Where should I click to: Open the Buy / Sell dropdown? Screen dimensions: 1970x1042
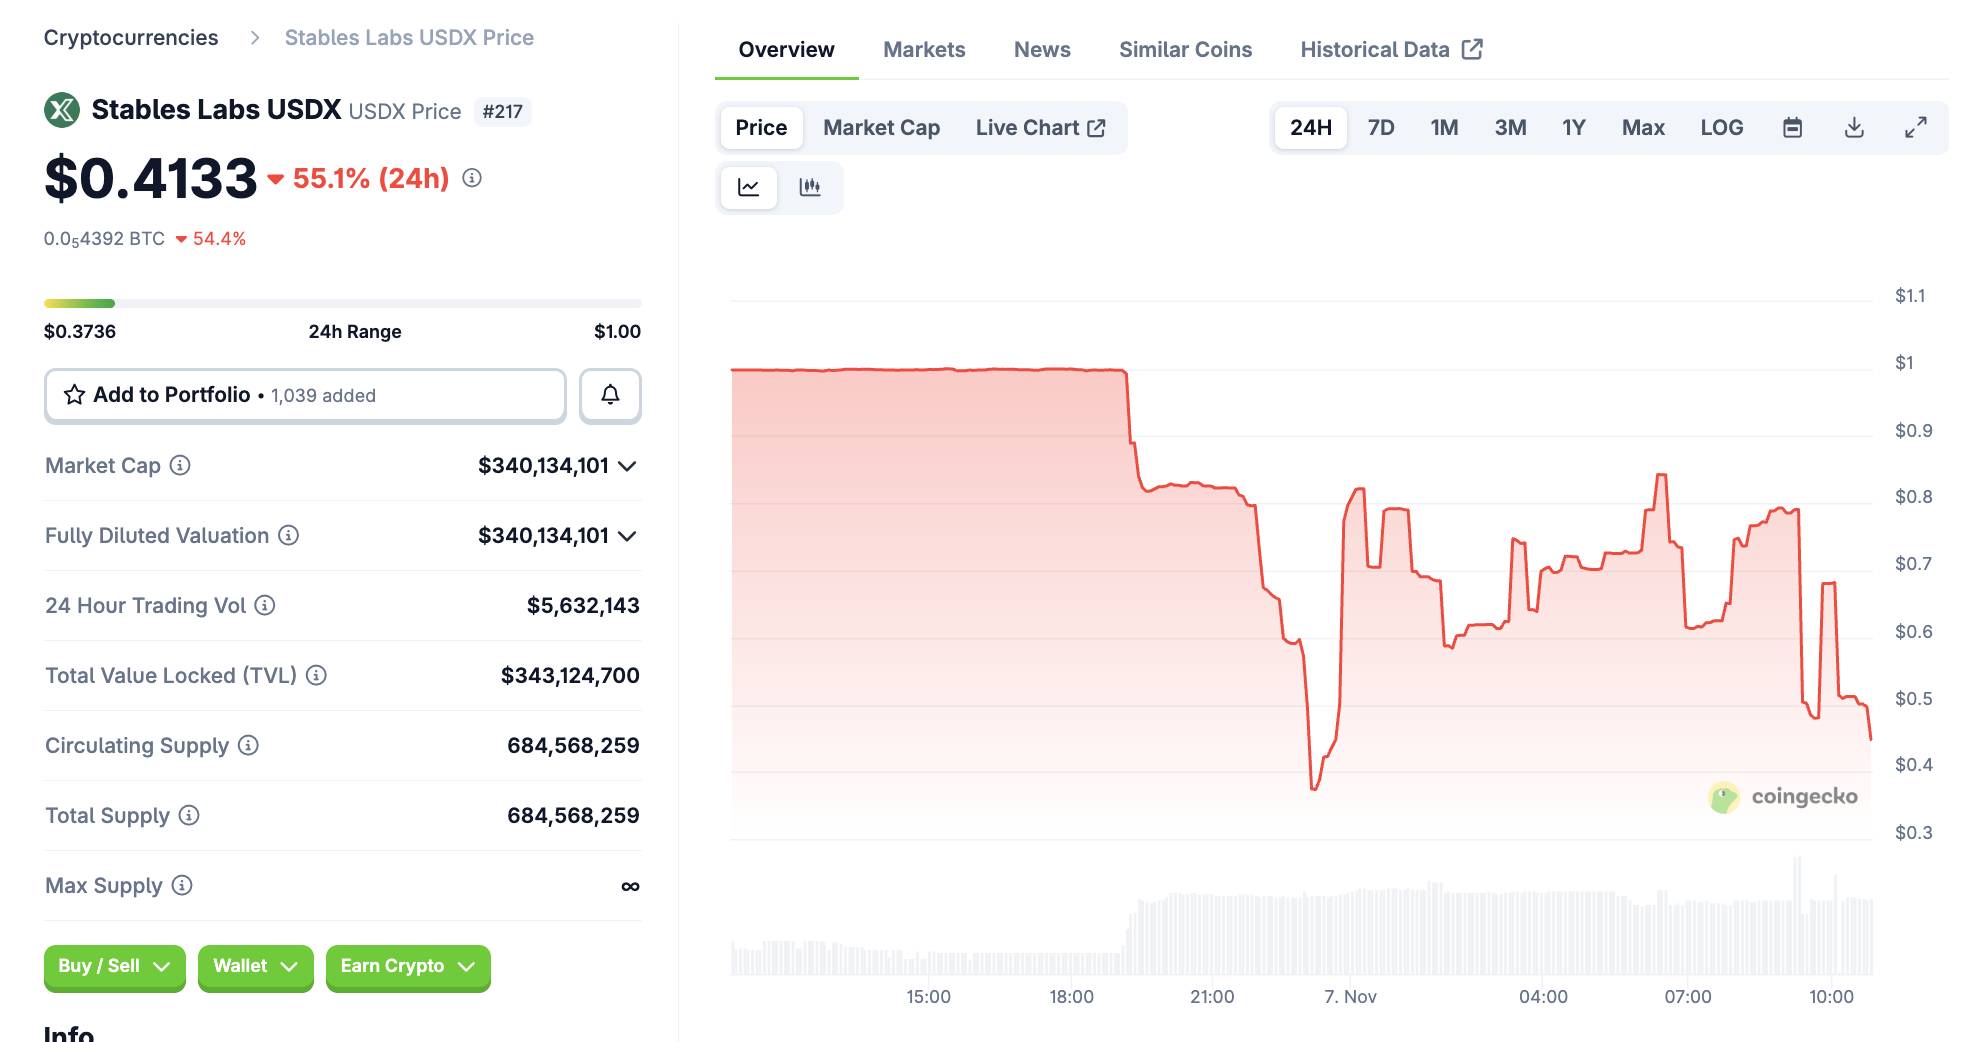click(113, 967)
